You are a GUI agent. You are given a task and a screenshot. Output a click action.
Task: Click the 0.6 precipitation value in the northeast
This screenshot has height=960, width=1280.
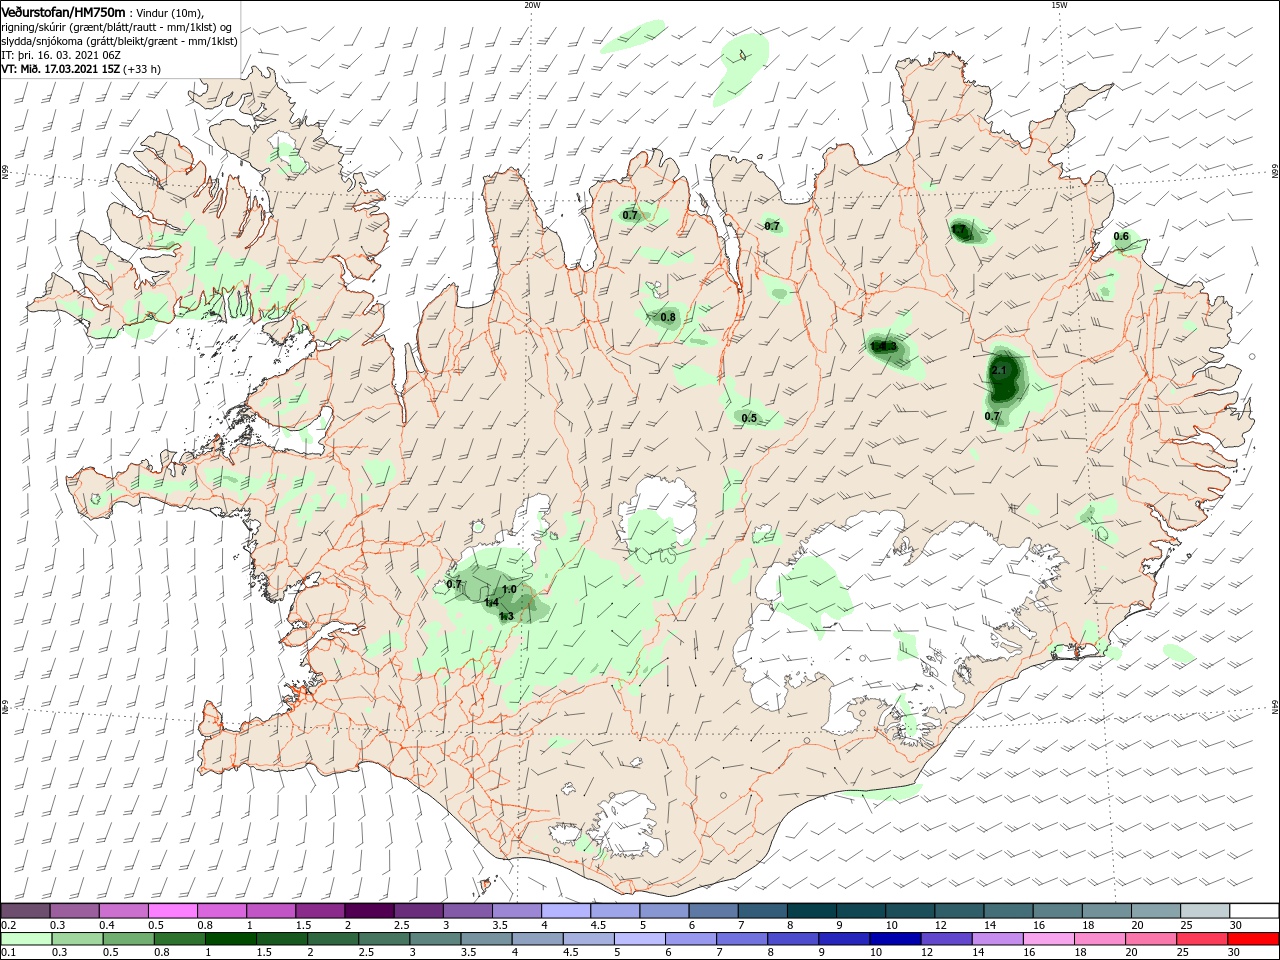click(x=1121, y=237)
